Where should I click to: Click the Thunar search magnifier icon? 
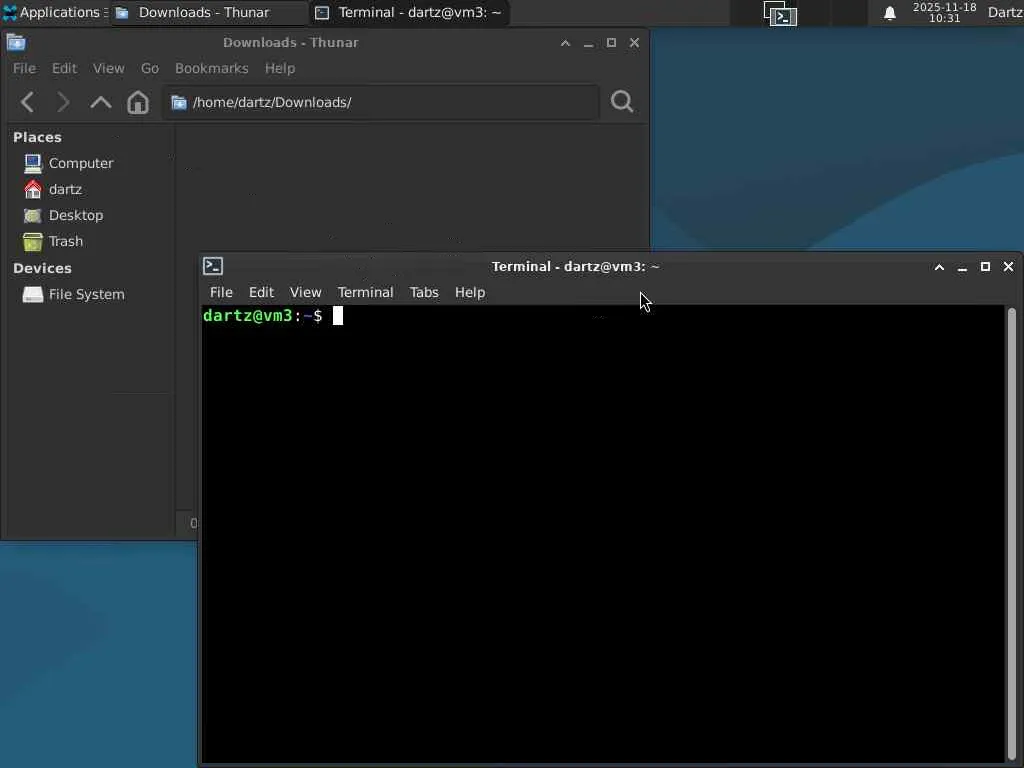pyautogui.click(x=622, y=101)
